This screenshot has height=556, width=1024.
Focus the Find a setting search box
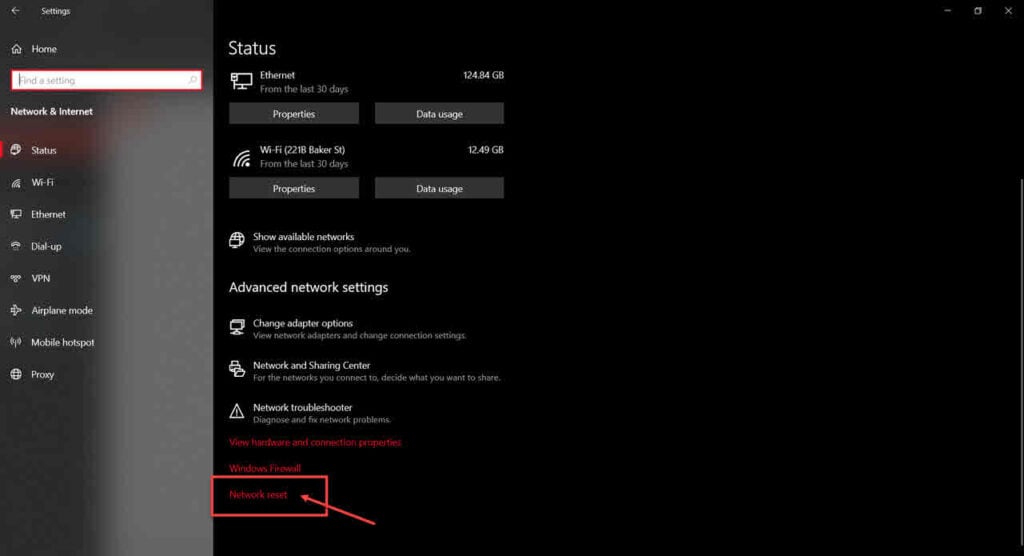coord(106,80)
